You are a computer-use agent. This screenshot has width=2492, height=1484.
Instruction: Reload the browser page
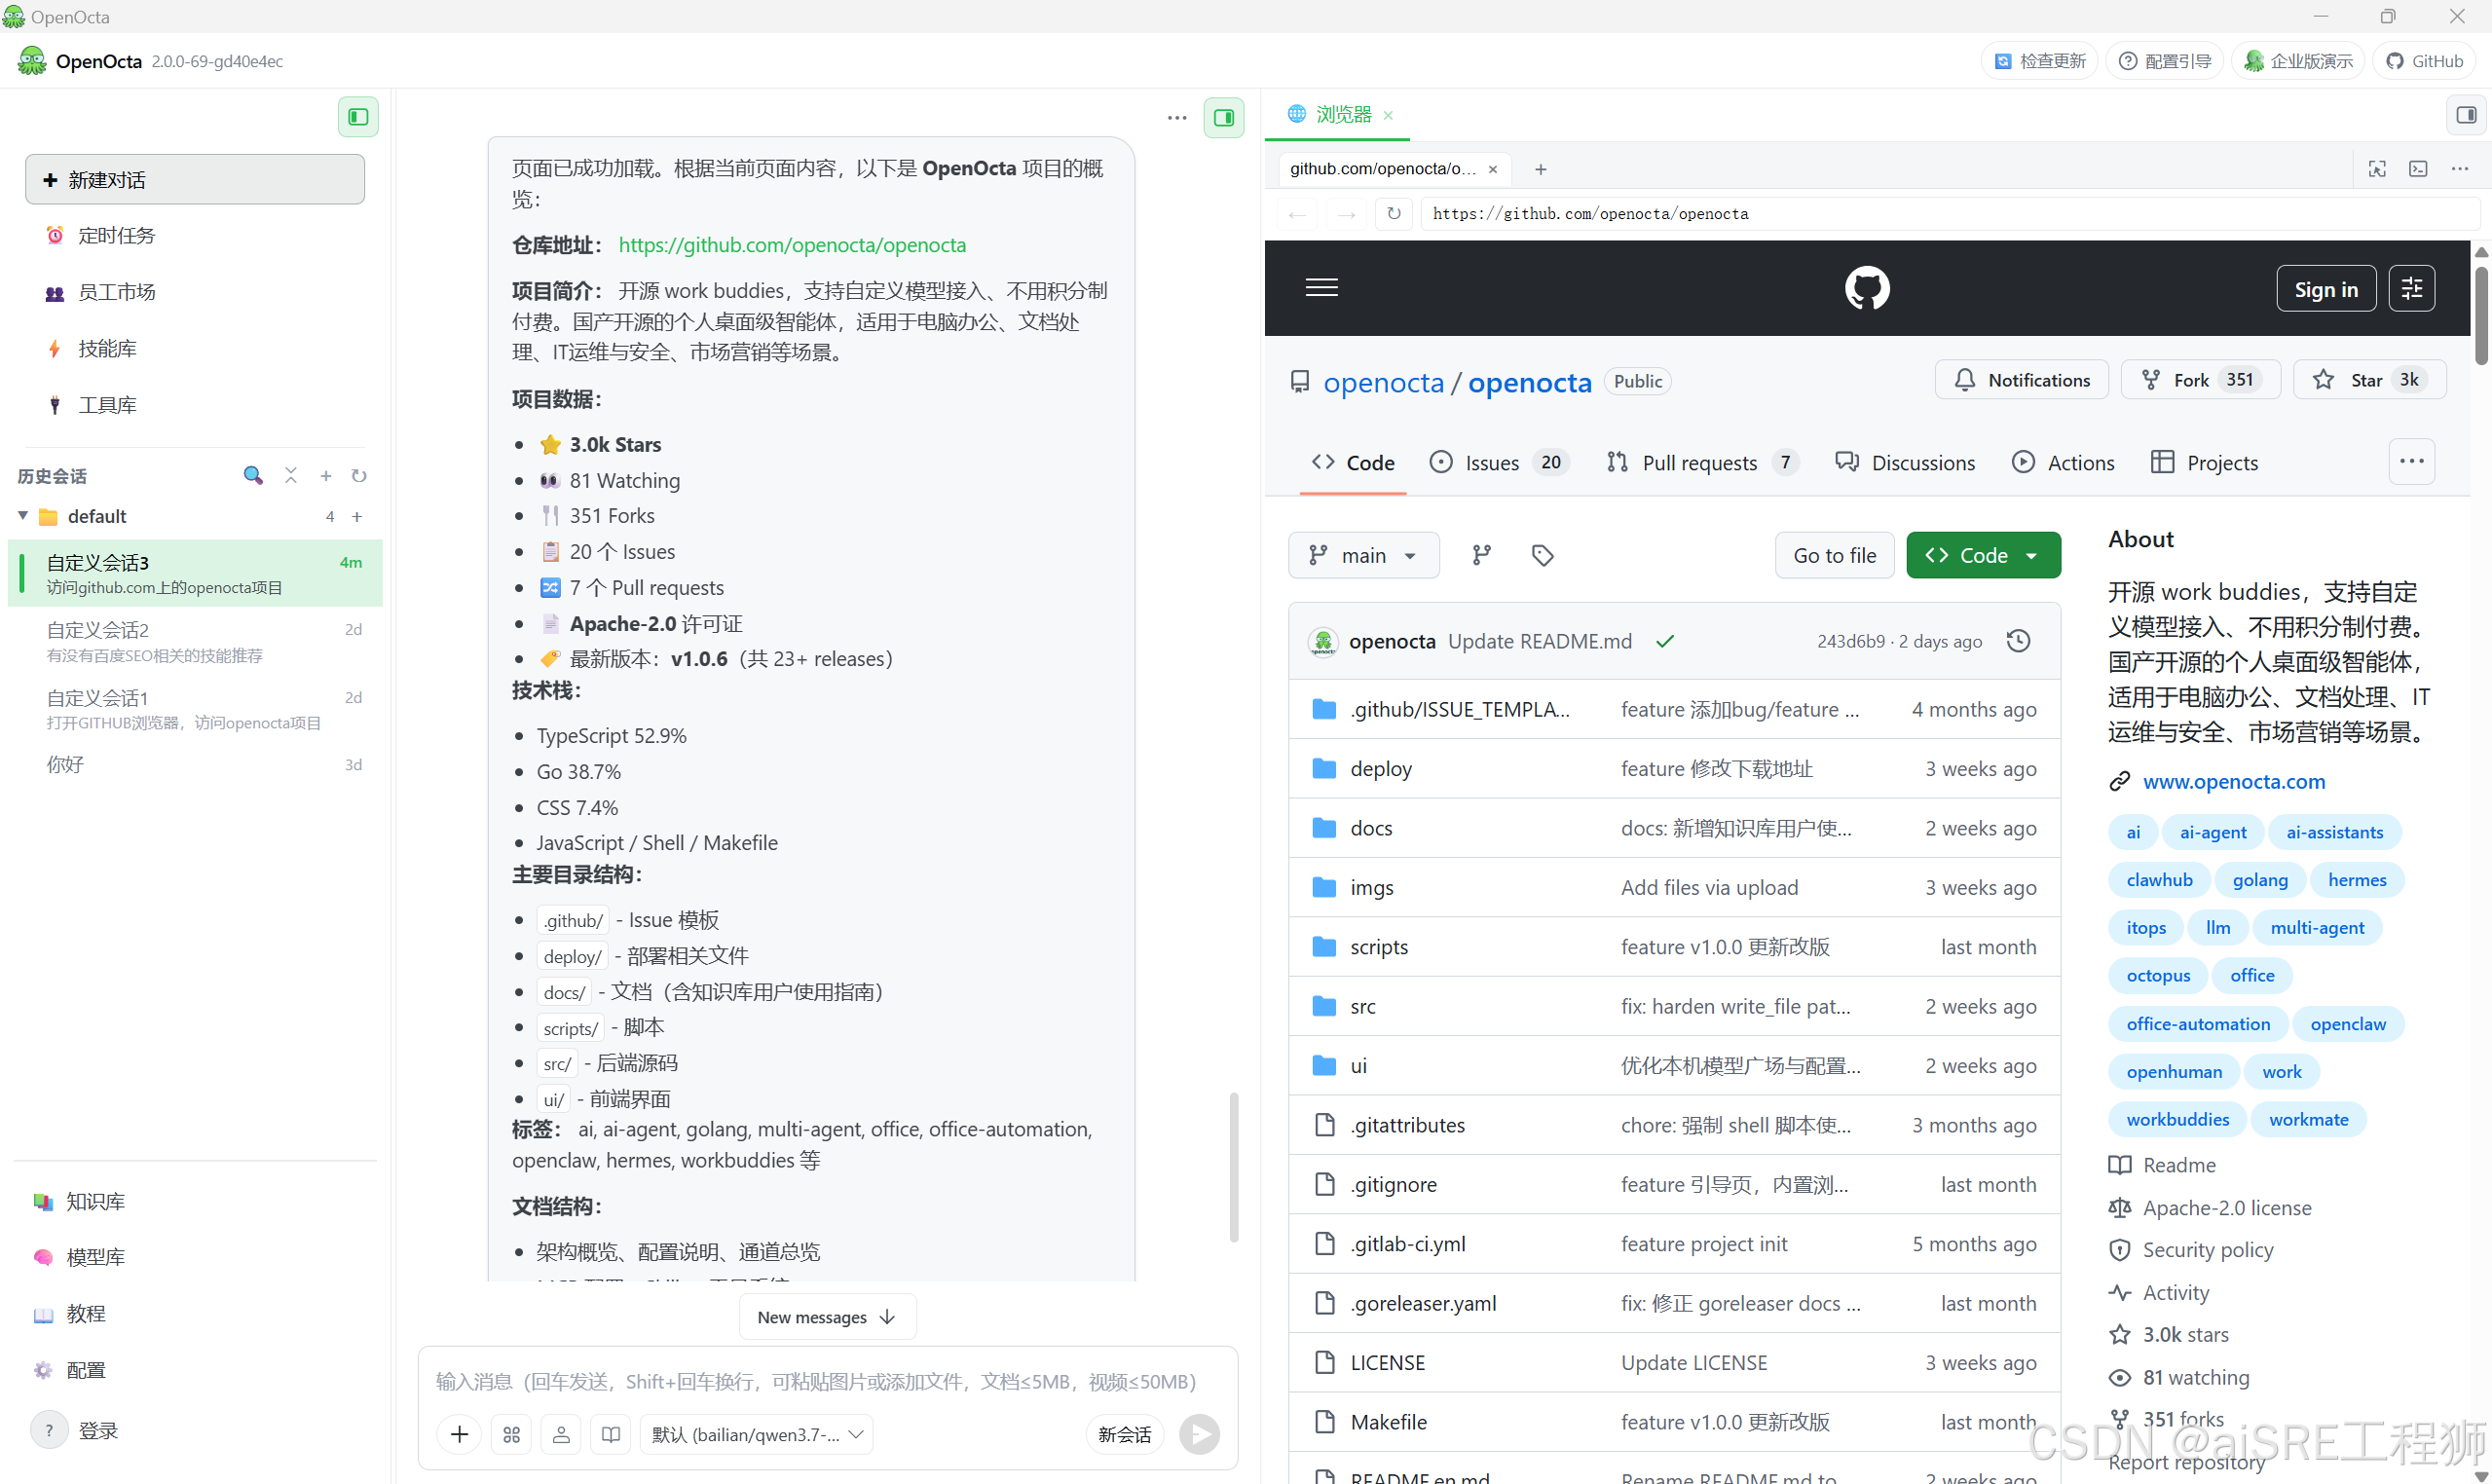1394,213
